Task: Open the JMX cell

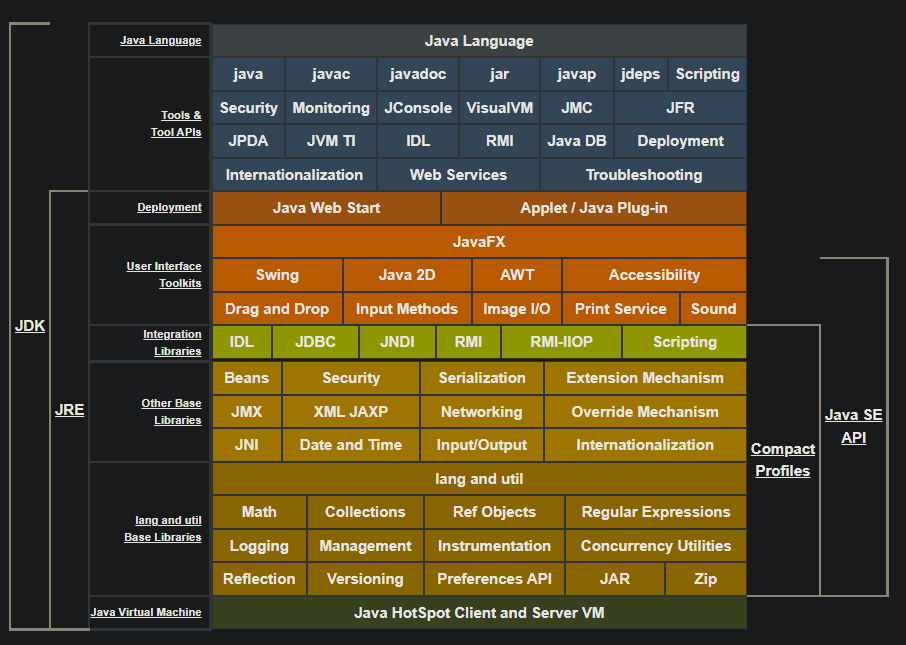Action: click(x=247, y=412)
